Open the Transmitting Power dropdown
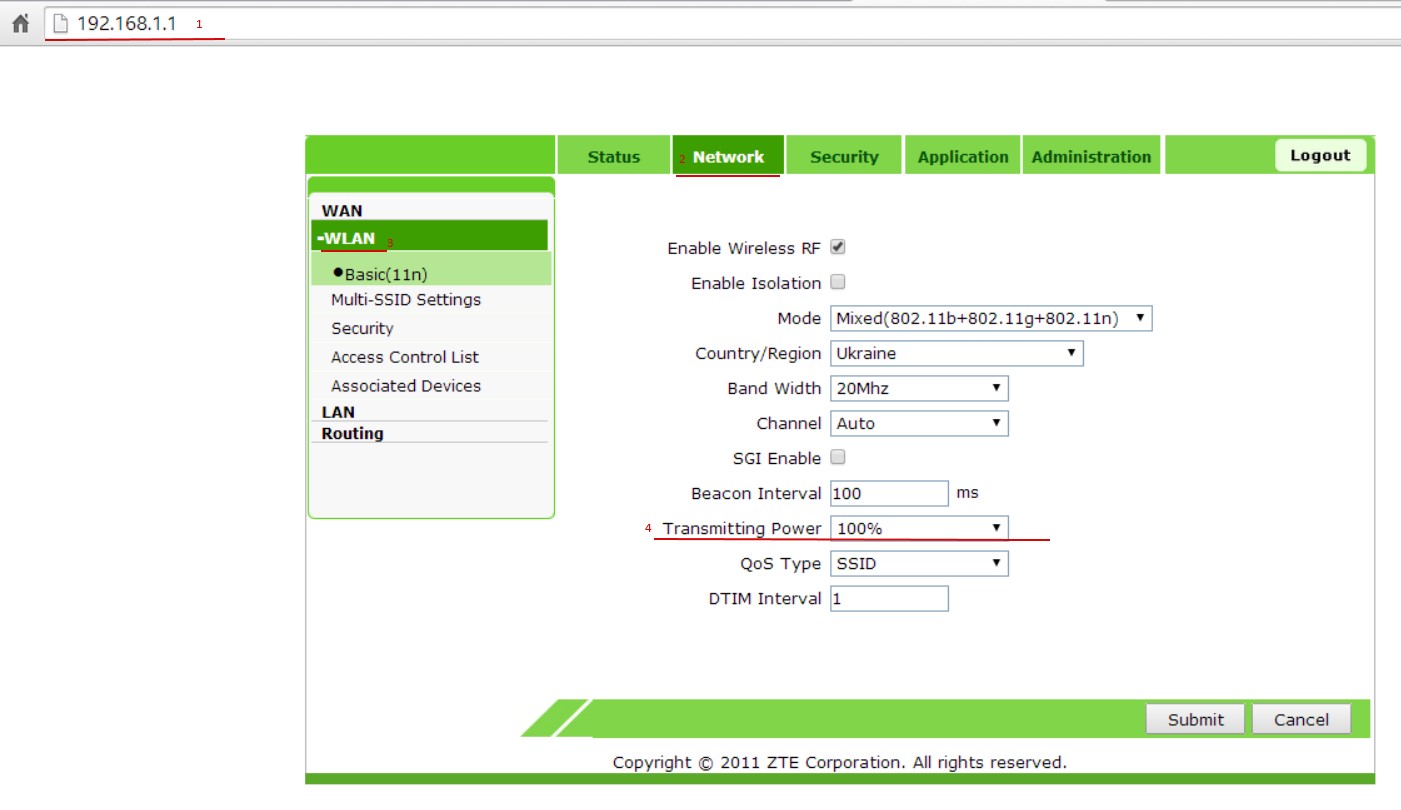1401x810 pixels. [x=919, y=528]
